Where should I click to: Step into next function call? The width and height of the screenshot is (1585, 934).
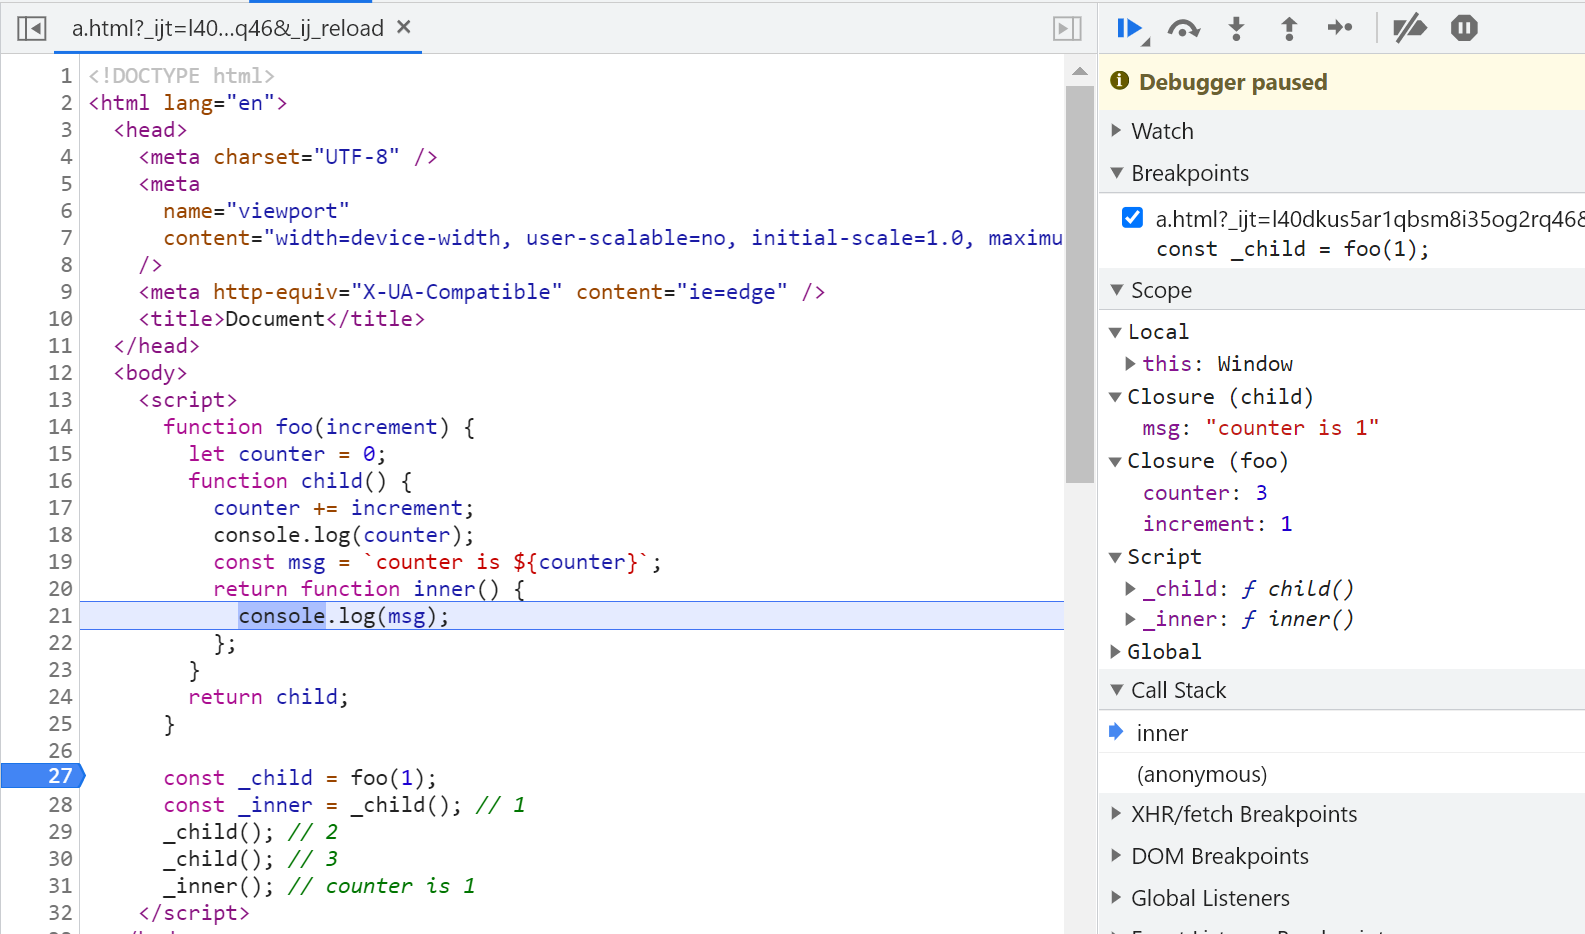point(1236,28)
